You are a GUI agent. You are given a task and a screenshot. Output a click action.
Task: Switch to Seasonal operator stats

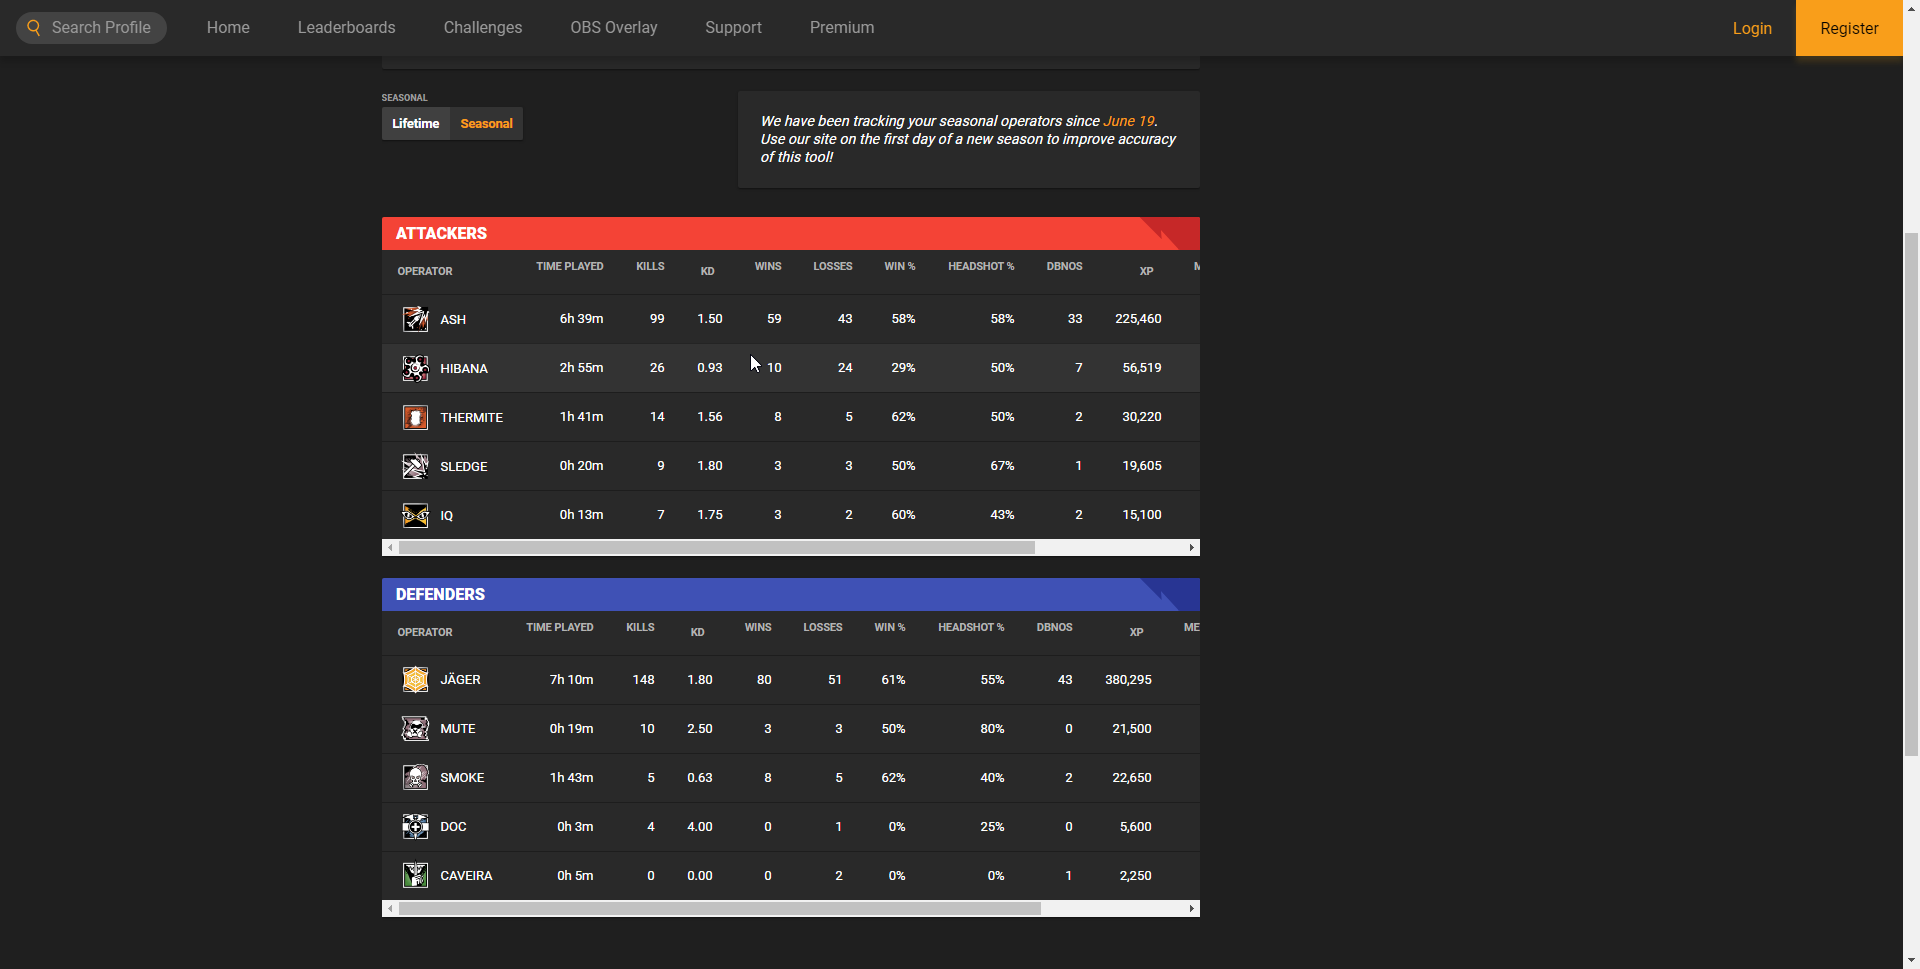(x=486, y=124)
